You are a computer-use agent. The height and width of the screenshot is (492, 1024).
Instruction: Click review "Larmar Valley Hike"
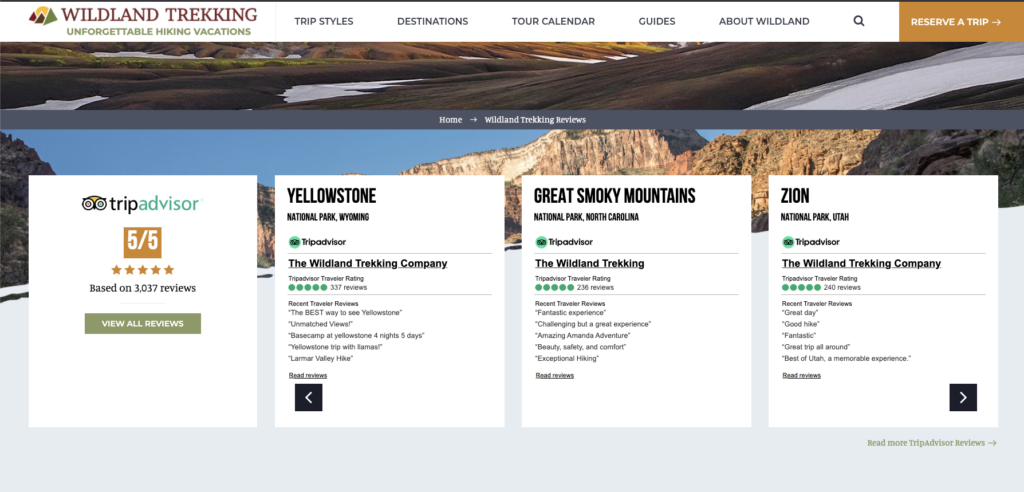point(321,358)
